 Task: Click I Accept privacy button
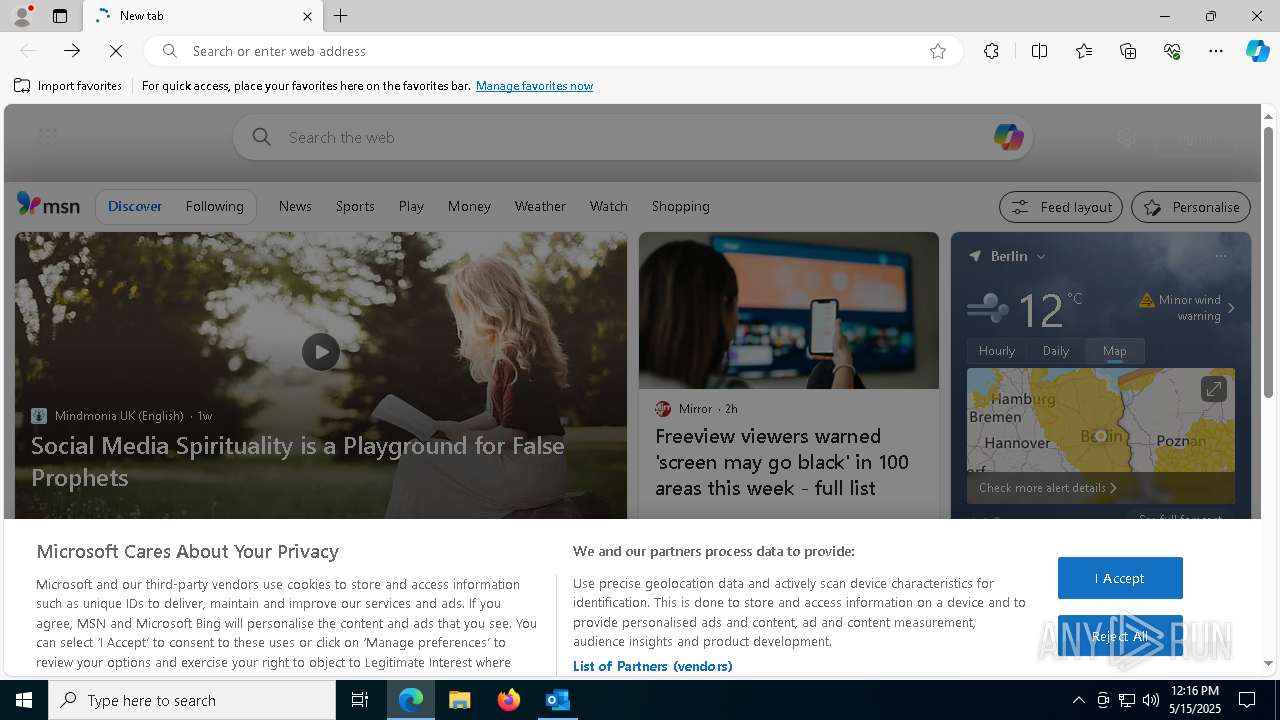pos(1120,578)
